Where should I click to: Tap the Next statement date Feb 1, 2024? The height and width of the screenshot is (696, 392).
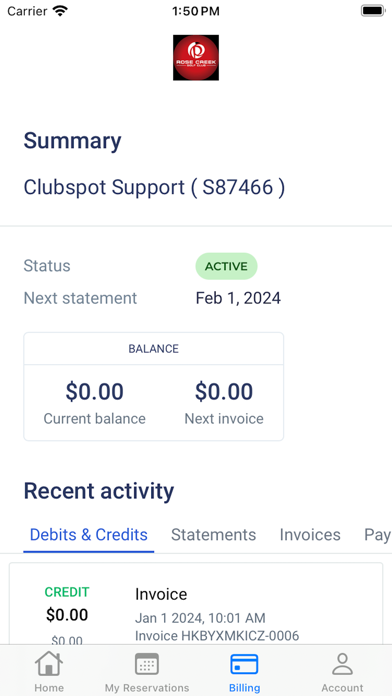(238, 298)
